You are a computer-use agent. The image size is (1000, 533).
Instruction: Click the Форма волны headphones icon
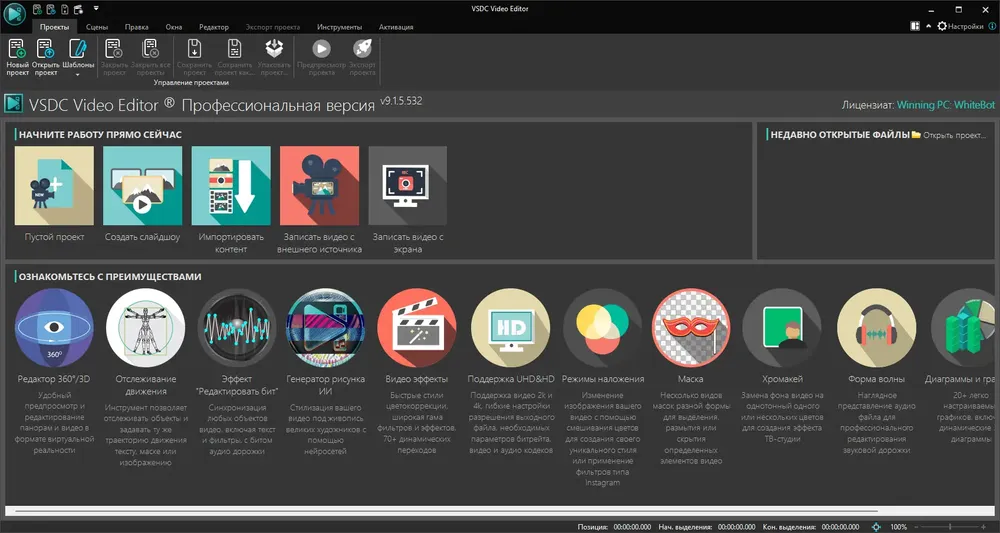876,328
